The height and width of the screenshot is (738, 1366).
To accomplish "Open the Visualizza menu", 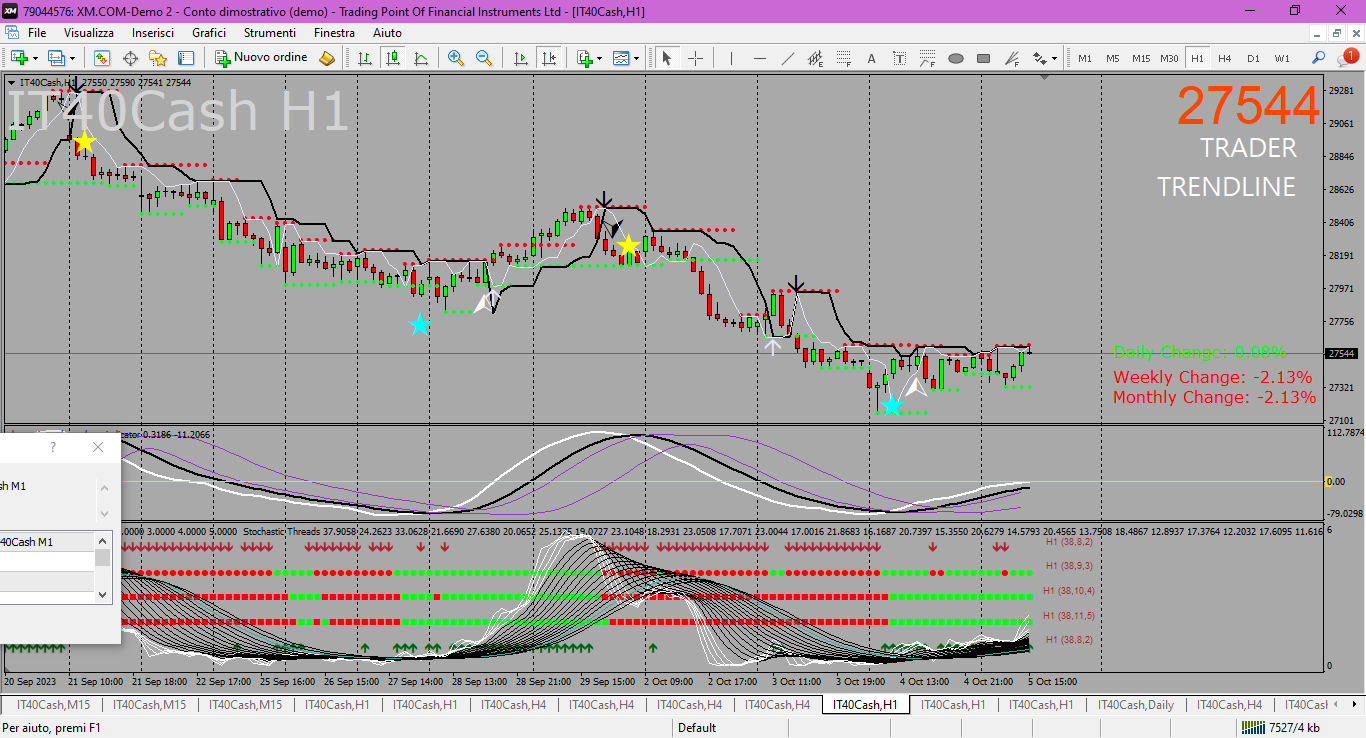I will (89, 33).
